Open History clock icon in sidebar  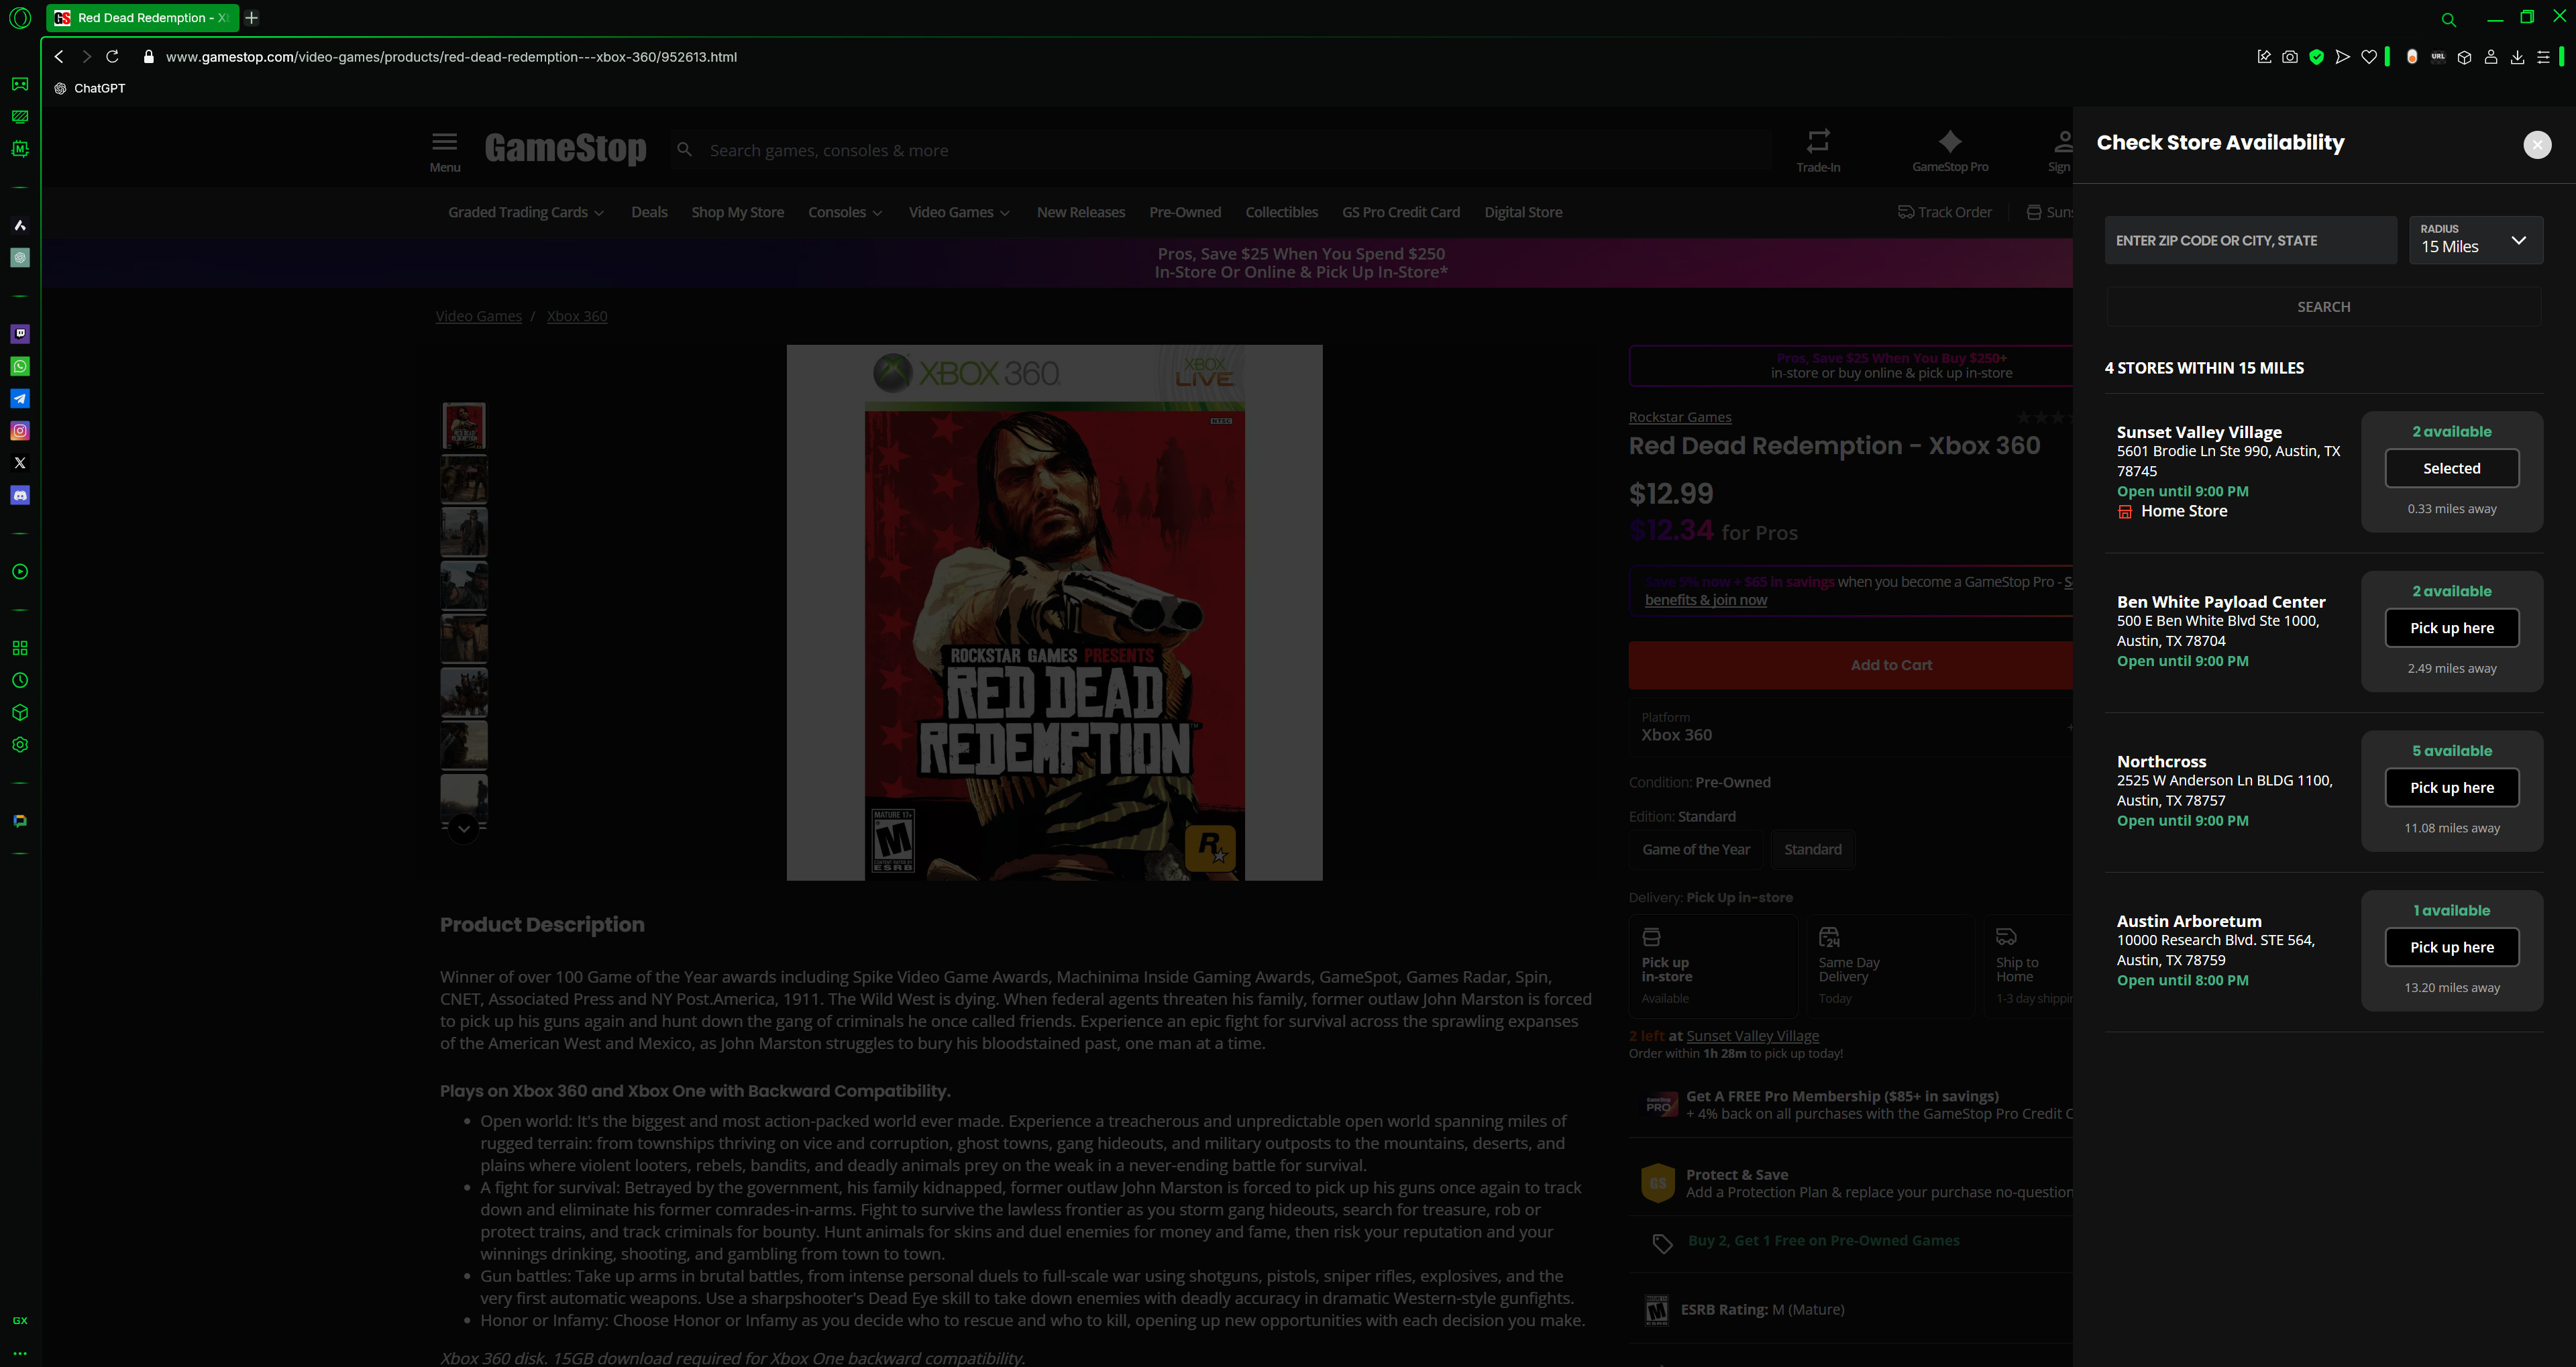point(20,680)
